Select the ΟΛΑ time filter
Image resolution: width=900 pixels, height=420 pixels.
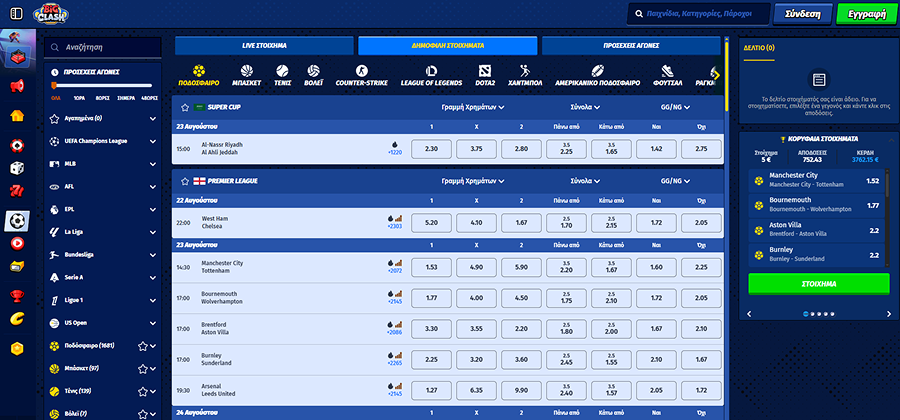point(55,98)
